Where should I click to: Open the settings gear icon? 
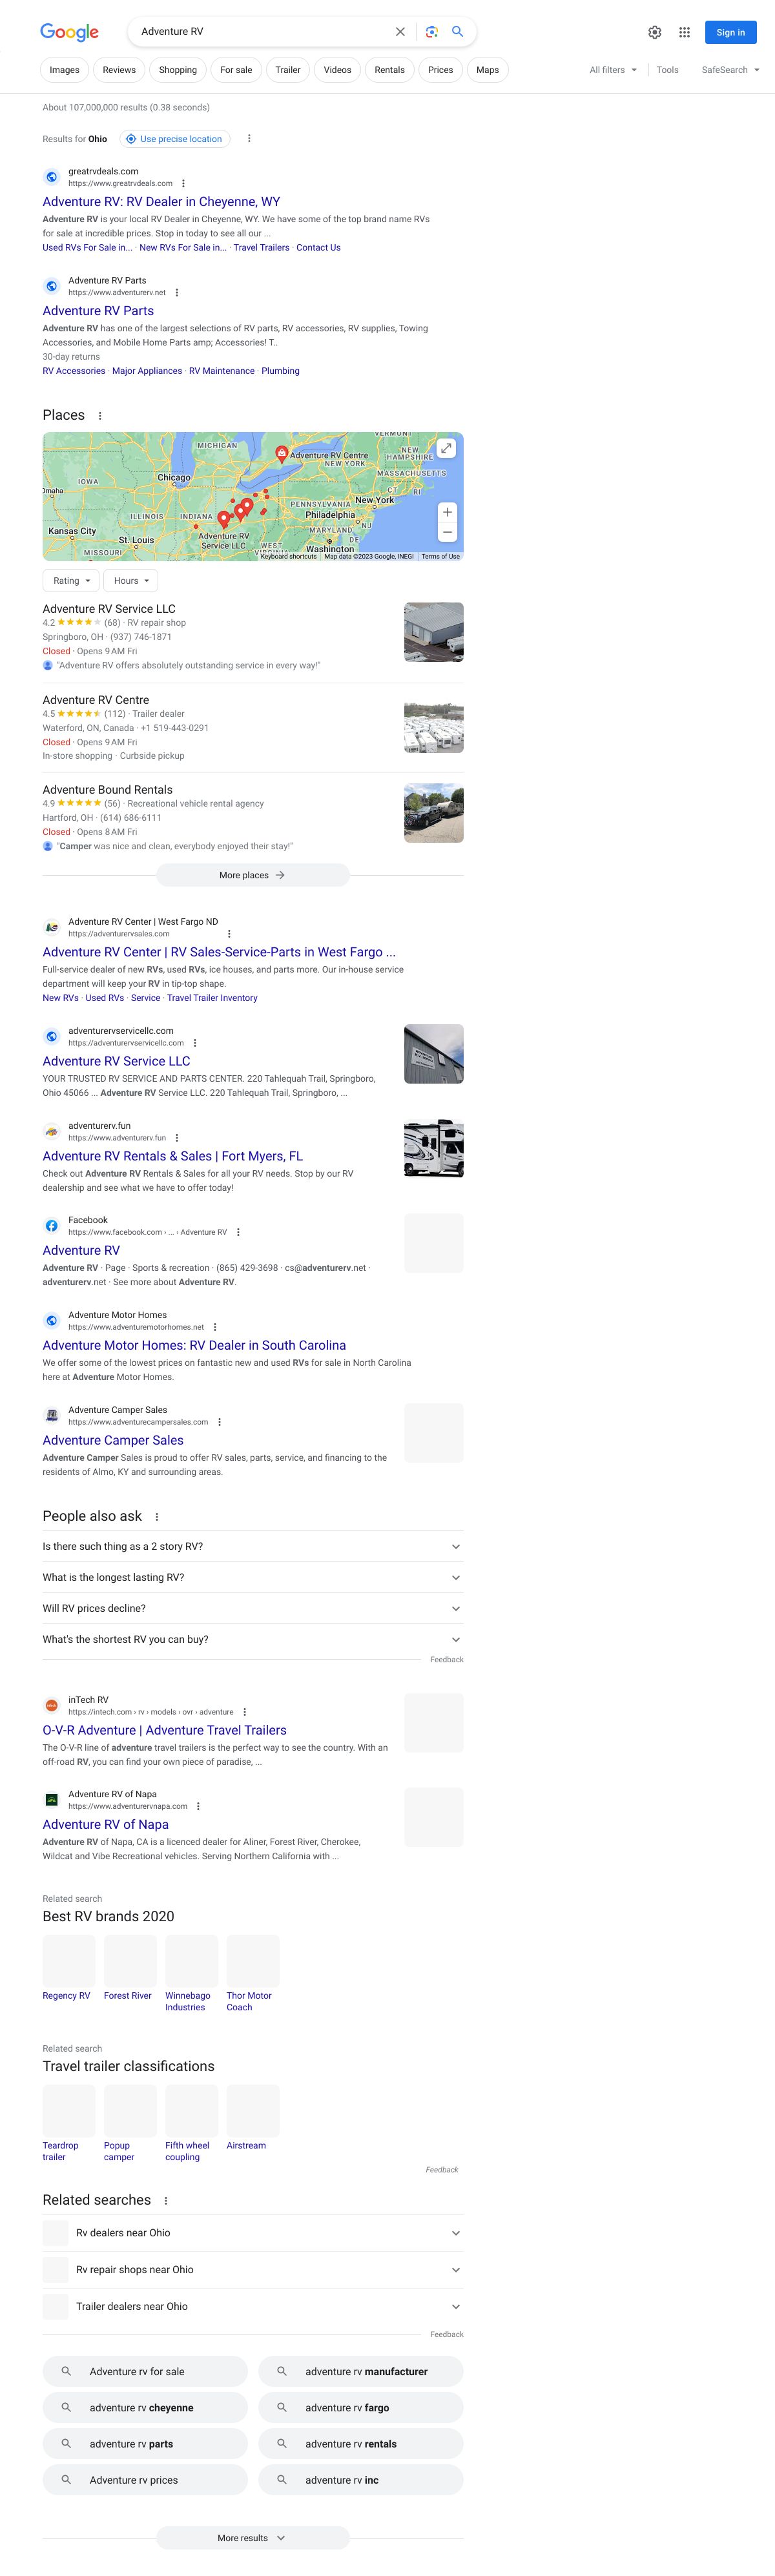[654, 32]
